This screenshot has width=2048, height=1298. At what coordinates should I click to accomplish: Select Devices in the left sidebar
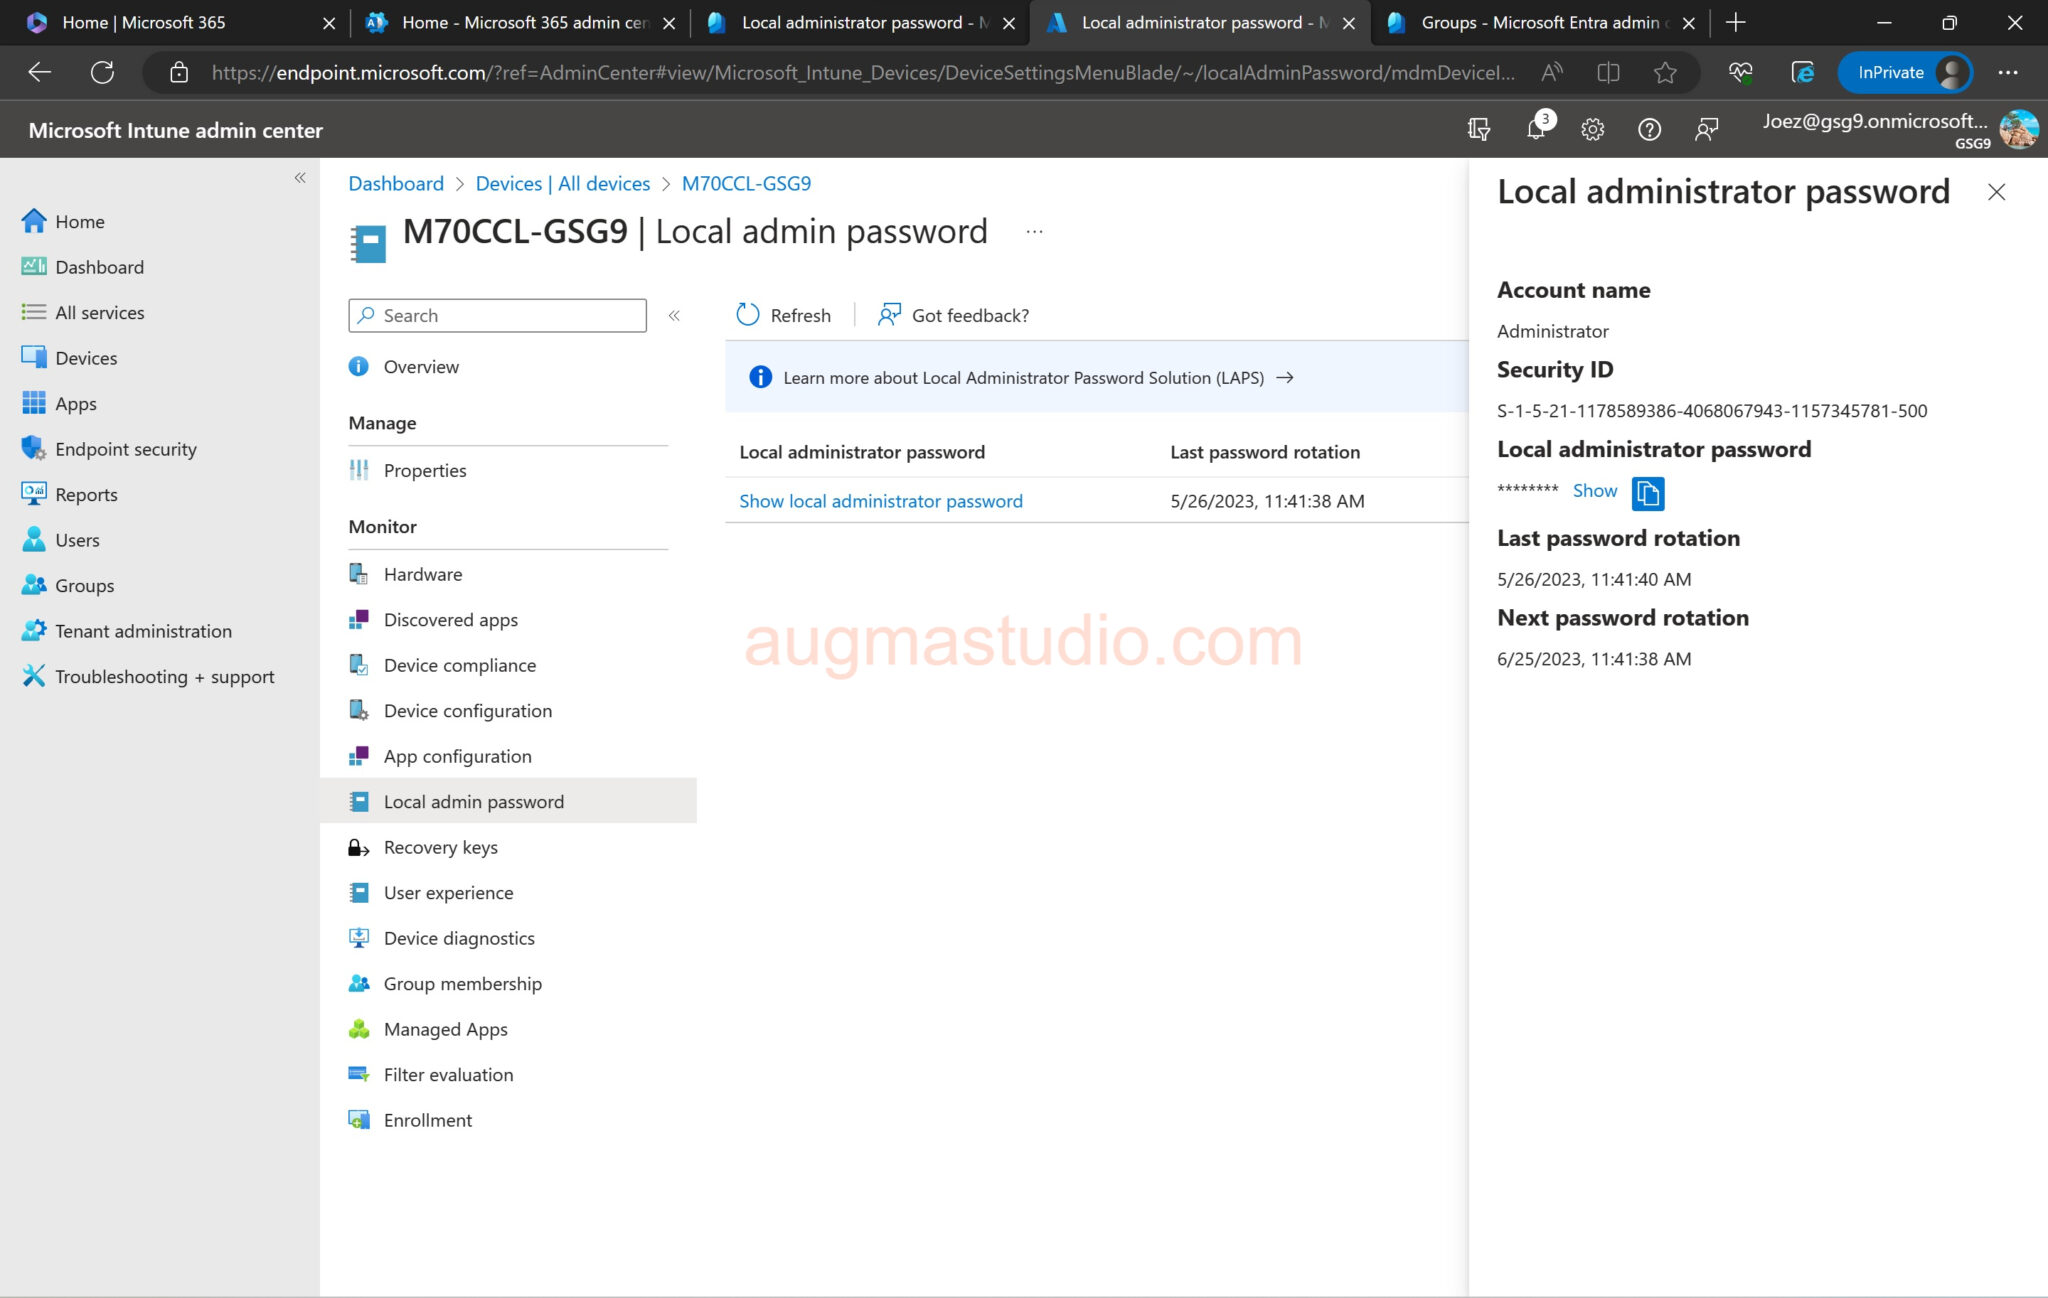pyautogui.click(x=85, y=357)
